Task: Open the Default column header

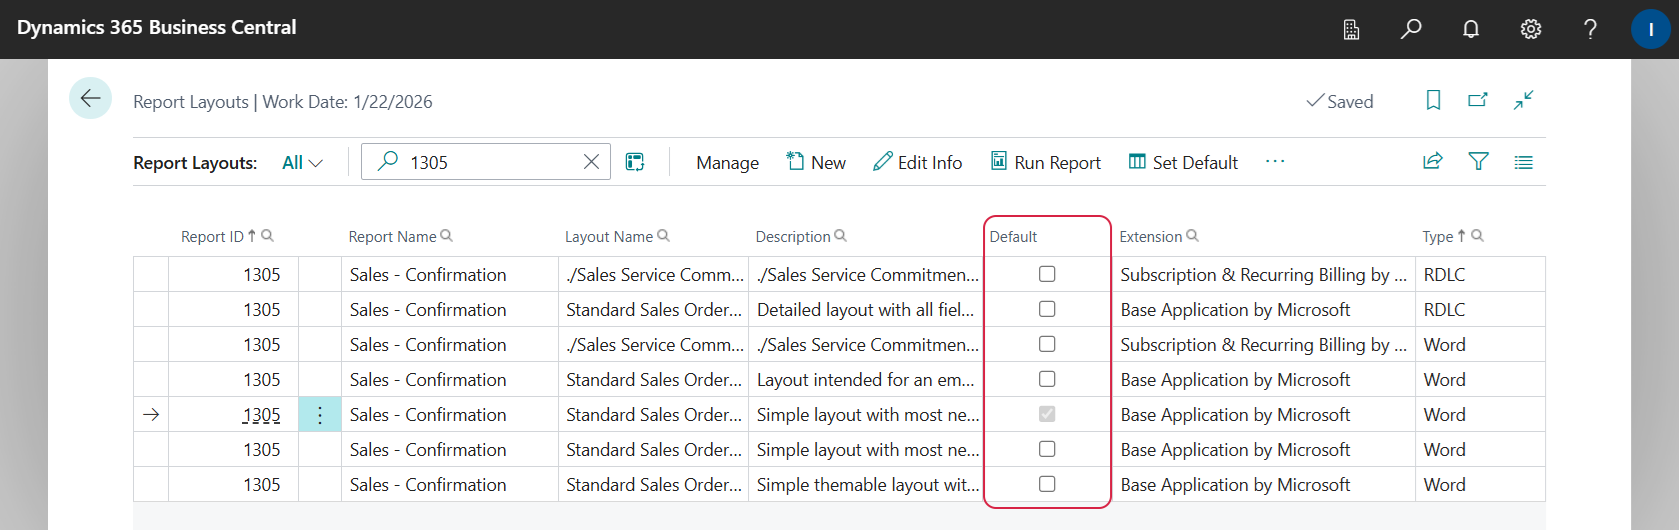Action: 1013,237
